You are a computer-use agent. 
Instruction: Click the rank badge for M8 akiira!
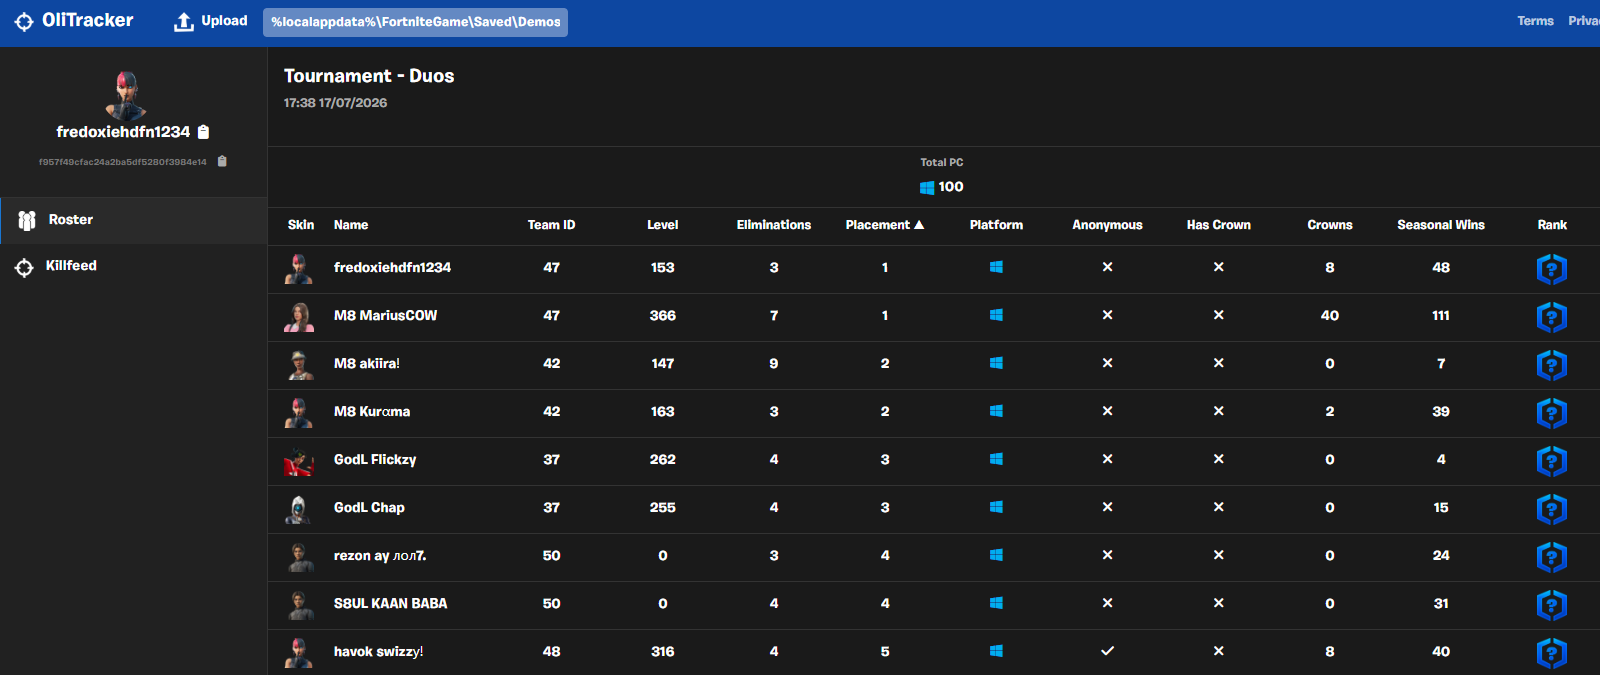pos(1552,365)
